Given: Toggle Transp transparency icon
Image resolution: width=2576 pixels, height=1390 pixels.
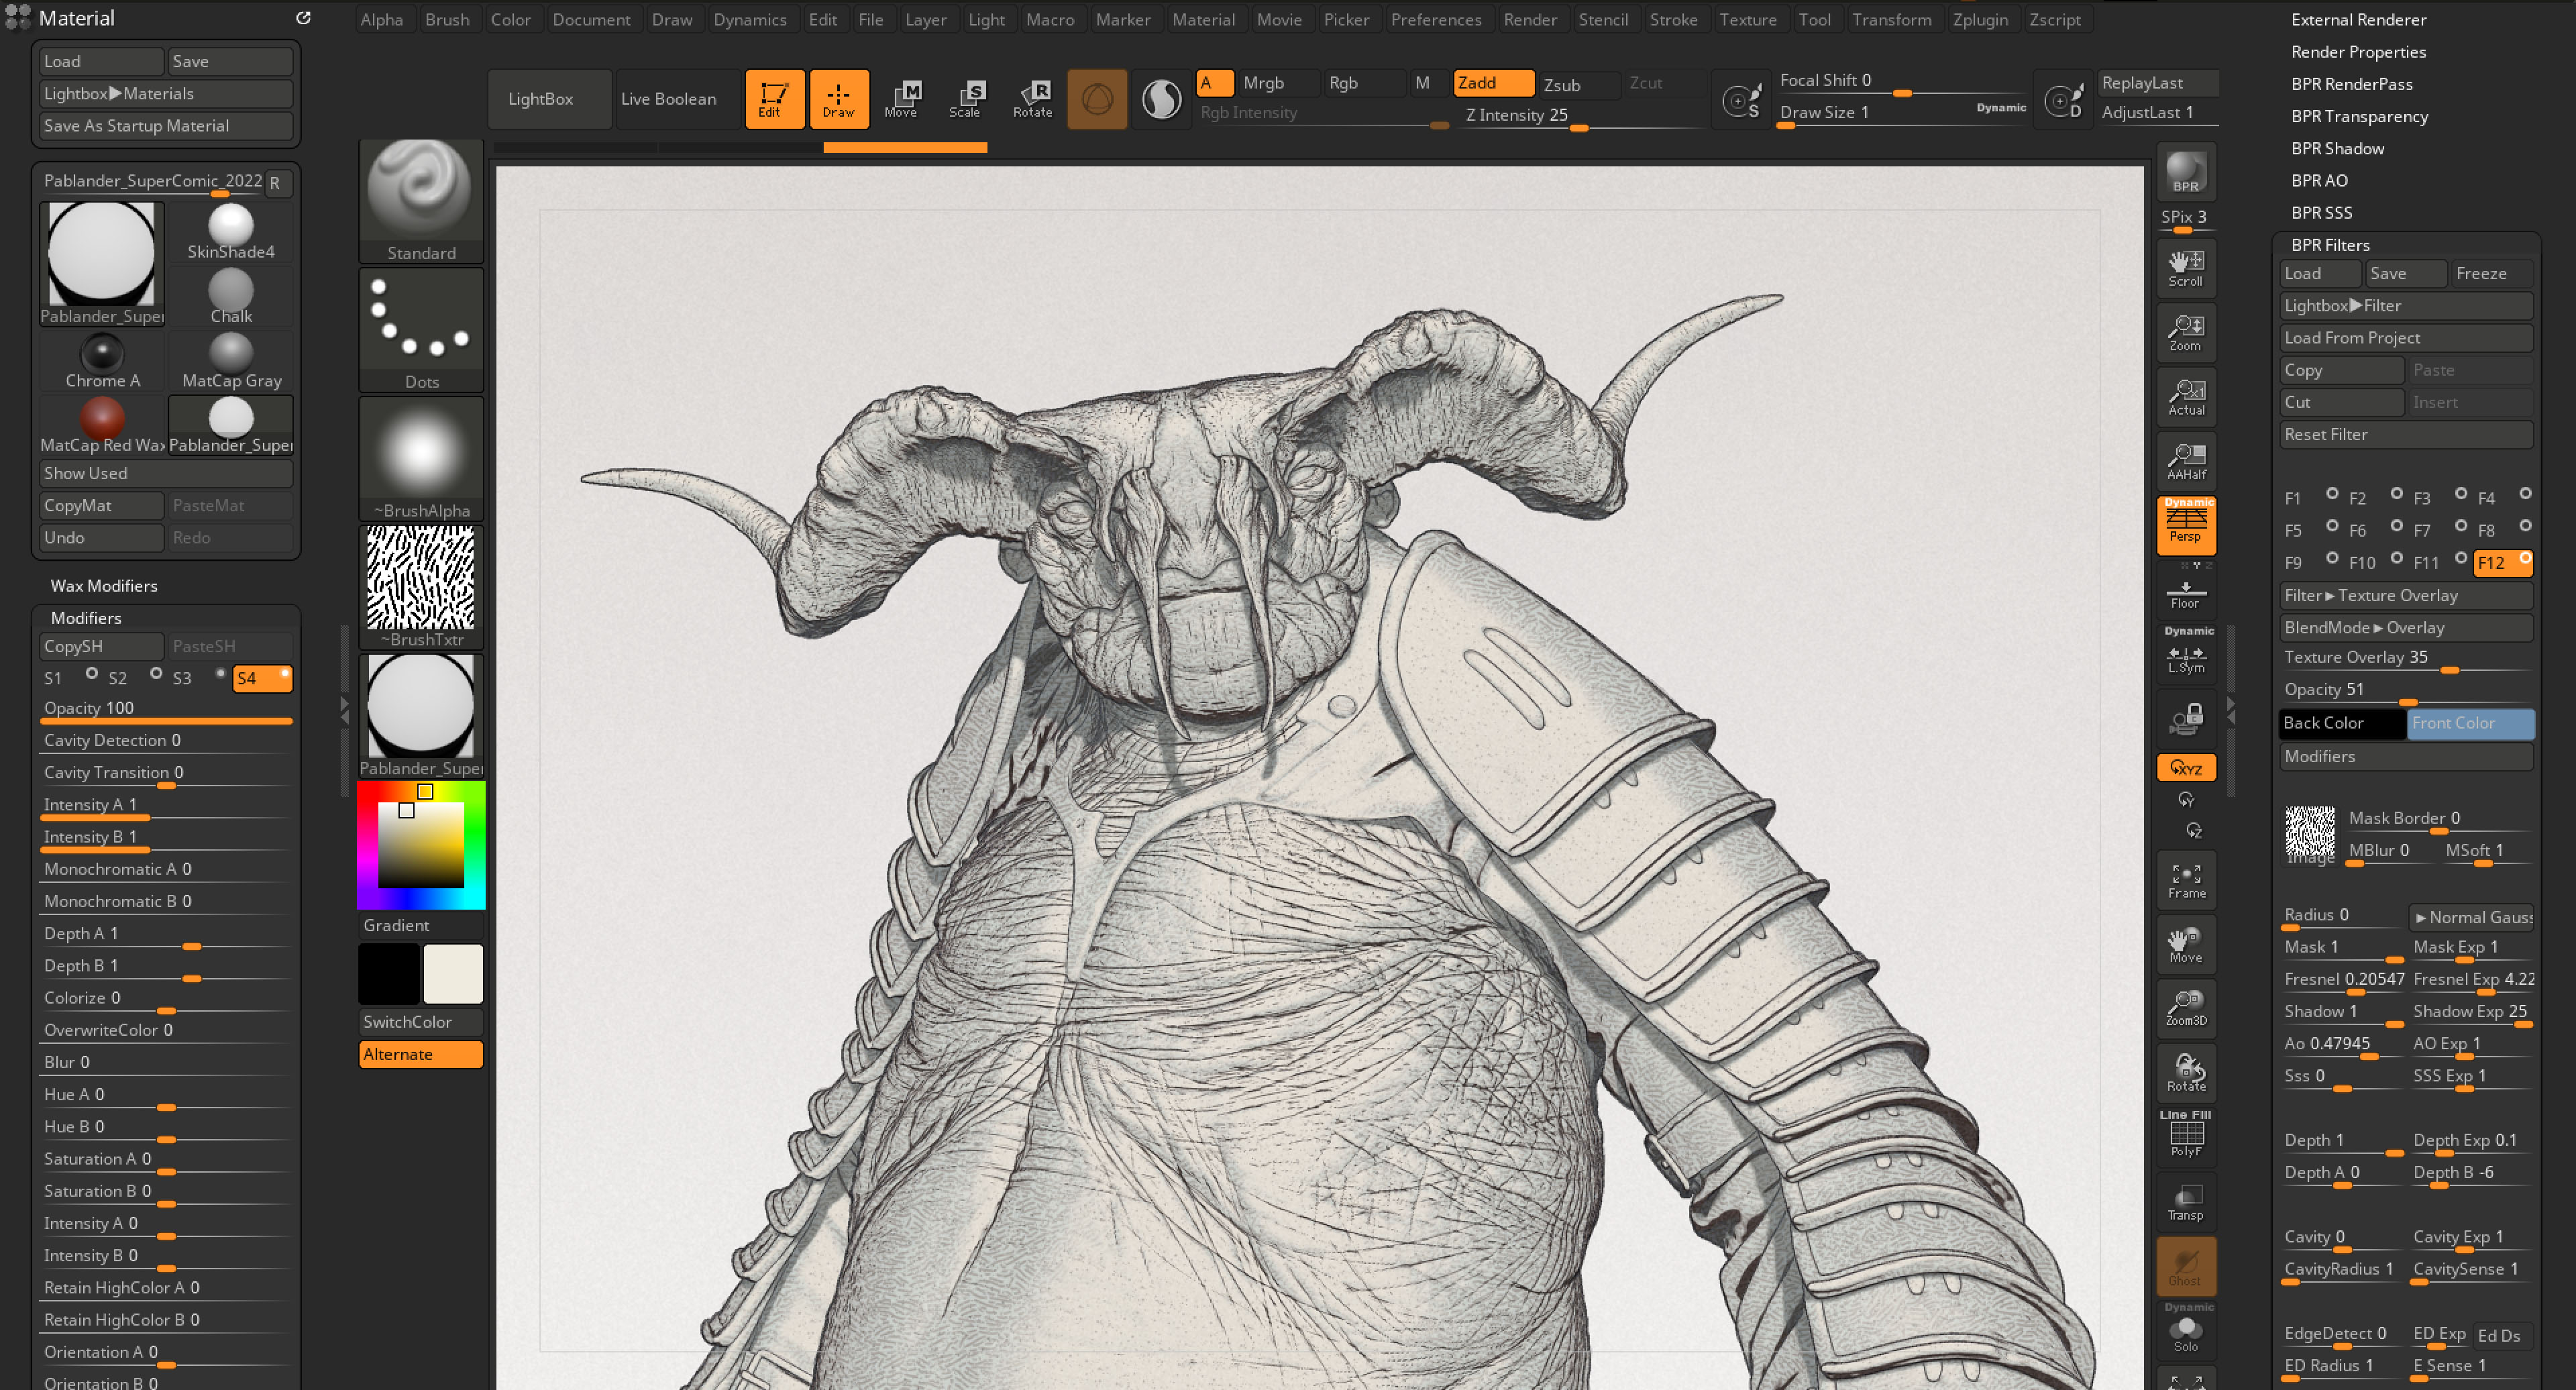Looking at the screenshot, I should pos(2186,1201).
